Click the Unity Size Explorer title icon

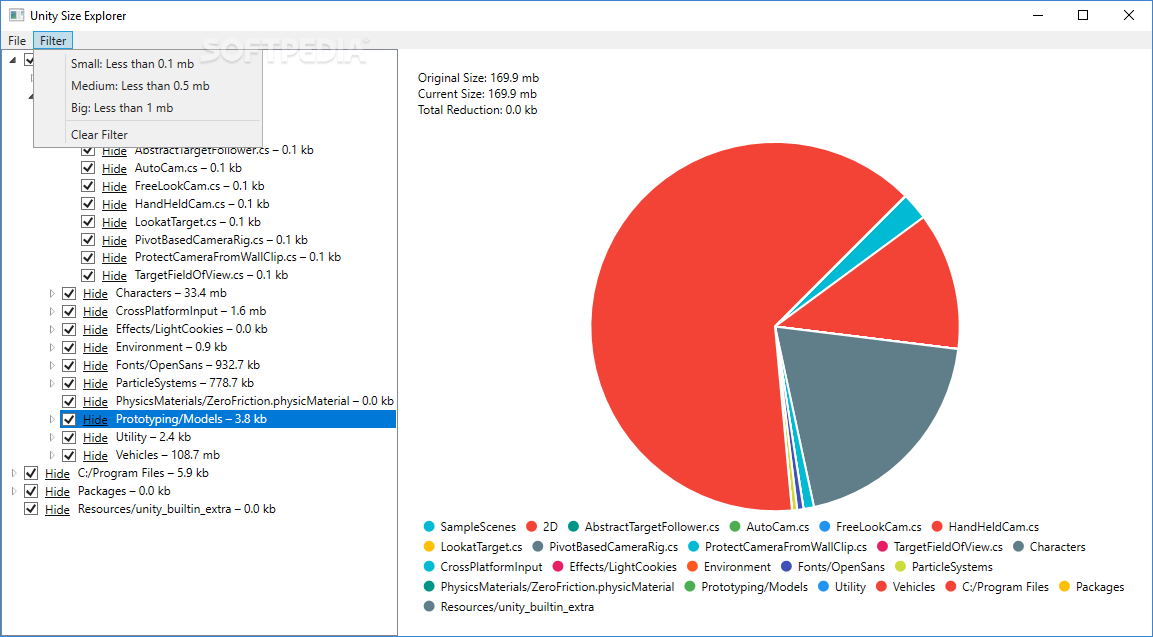tap(16, 15)
